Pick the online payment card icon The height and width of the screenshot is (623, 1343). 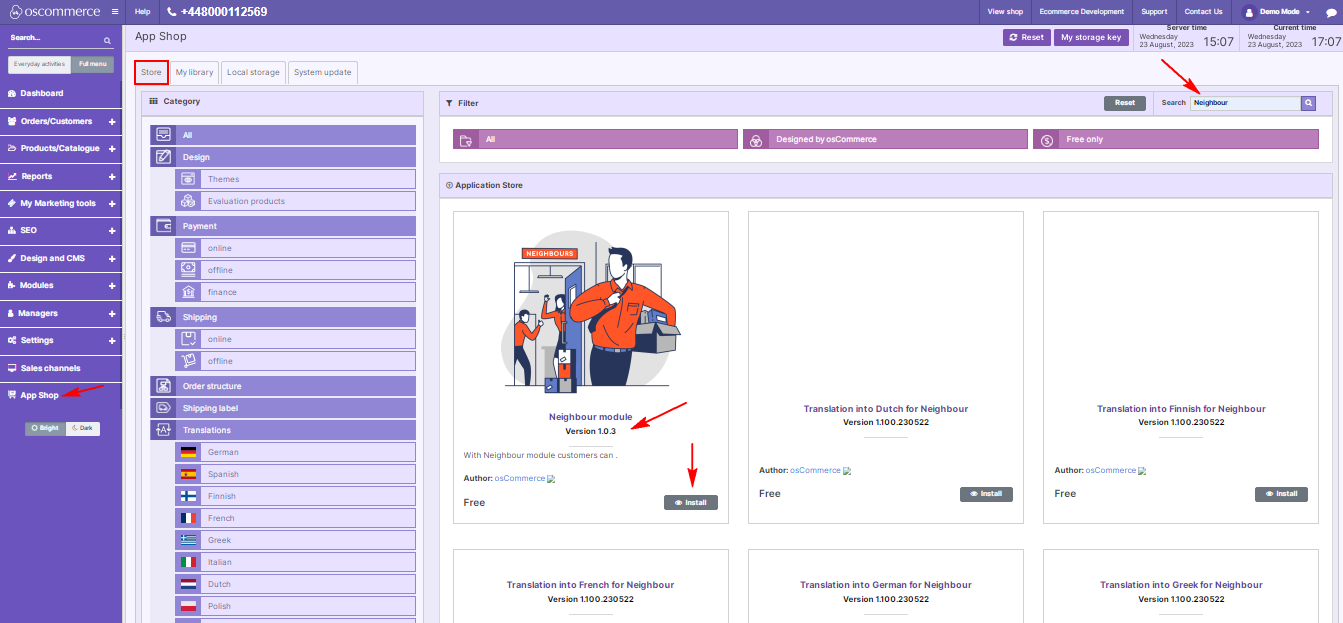[188, 248]
